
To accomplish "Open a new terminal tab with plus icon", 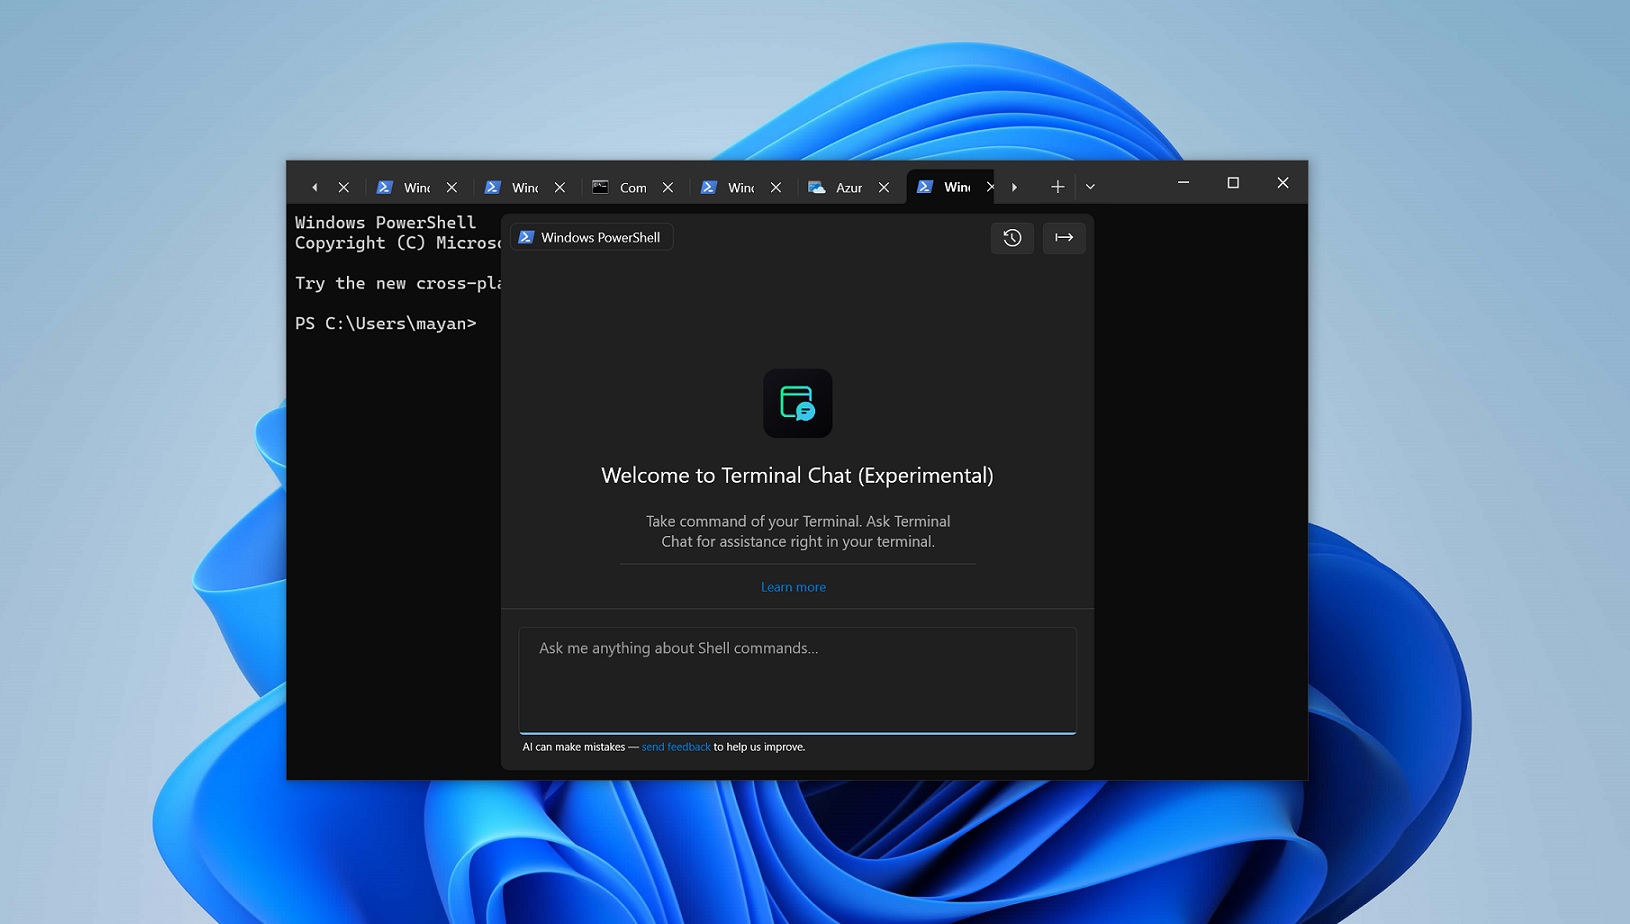I will (1057, 186).
